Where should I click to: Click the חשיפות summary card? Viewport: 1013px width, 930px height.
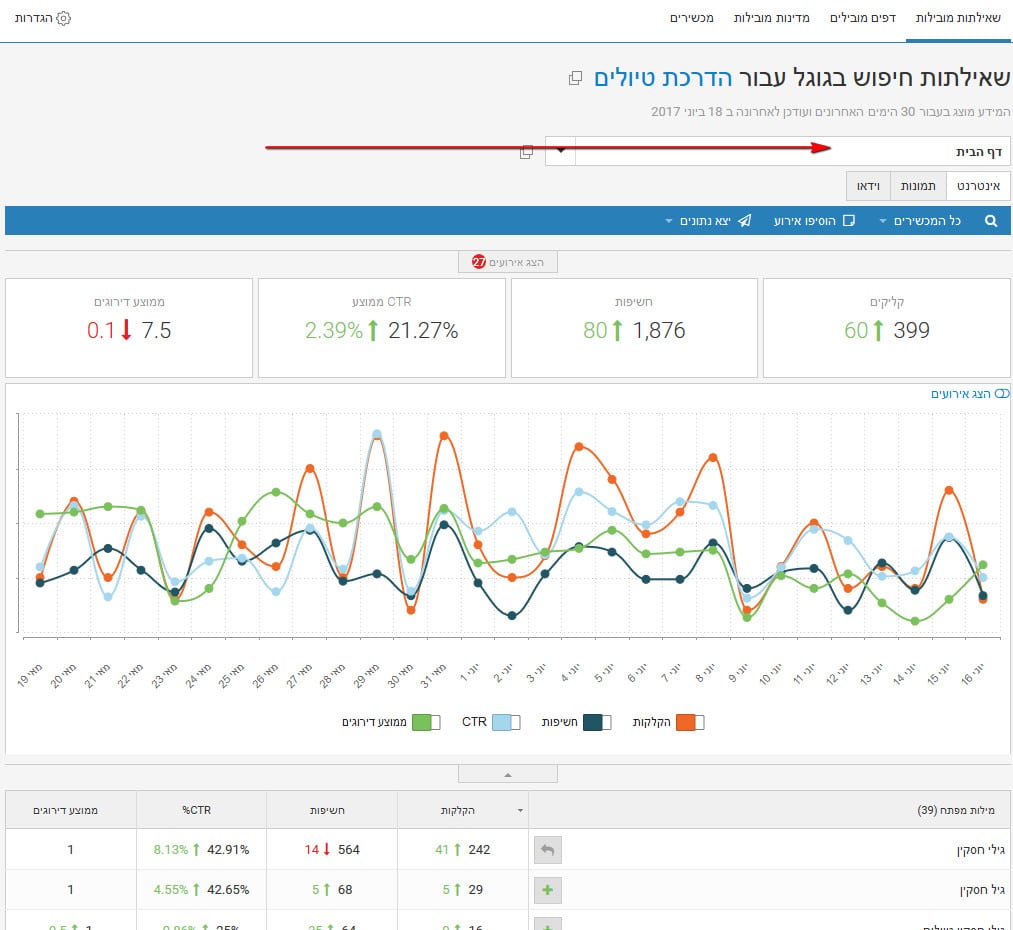(x=634, y=327)
